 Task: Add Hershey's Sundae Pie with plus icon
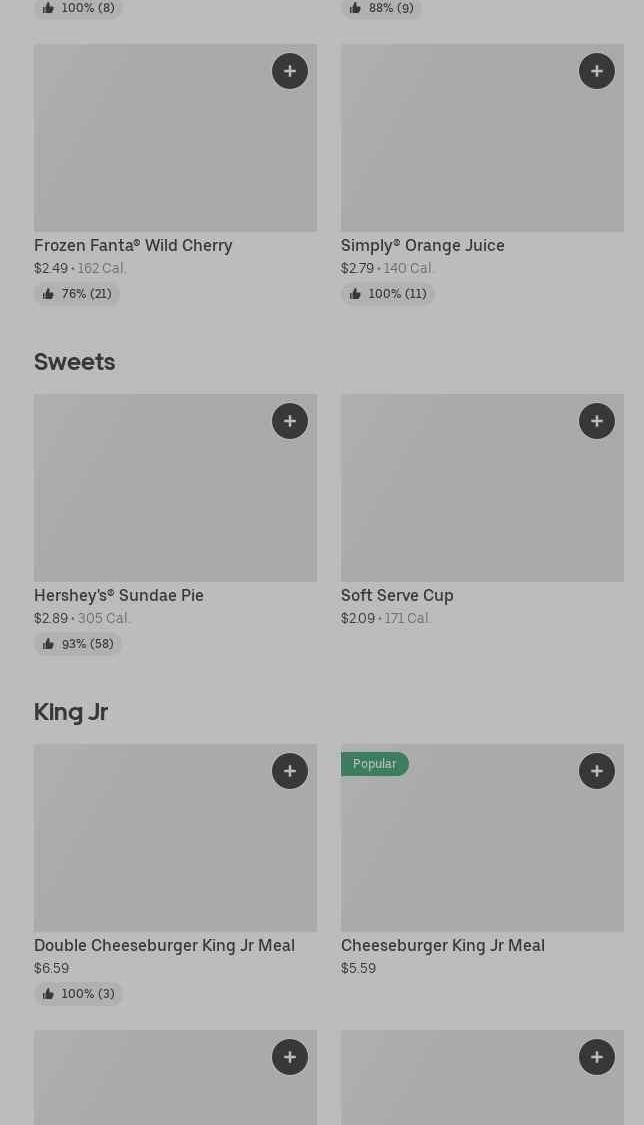click(x=290, y=421)
